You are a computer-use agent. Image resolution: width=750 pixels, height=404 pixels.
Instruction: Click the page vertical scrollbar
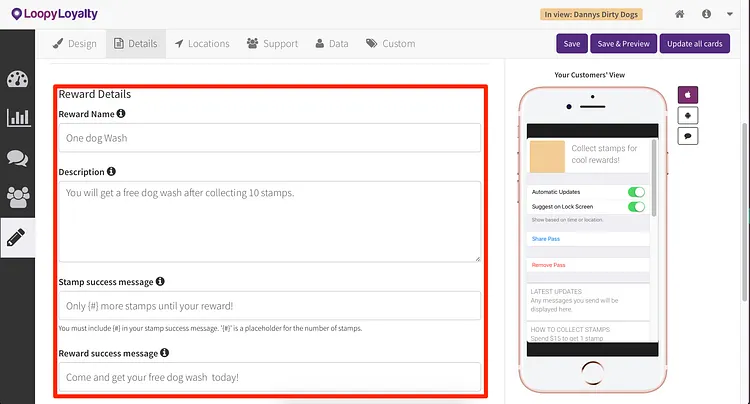coord(744,212)
